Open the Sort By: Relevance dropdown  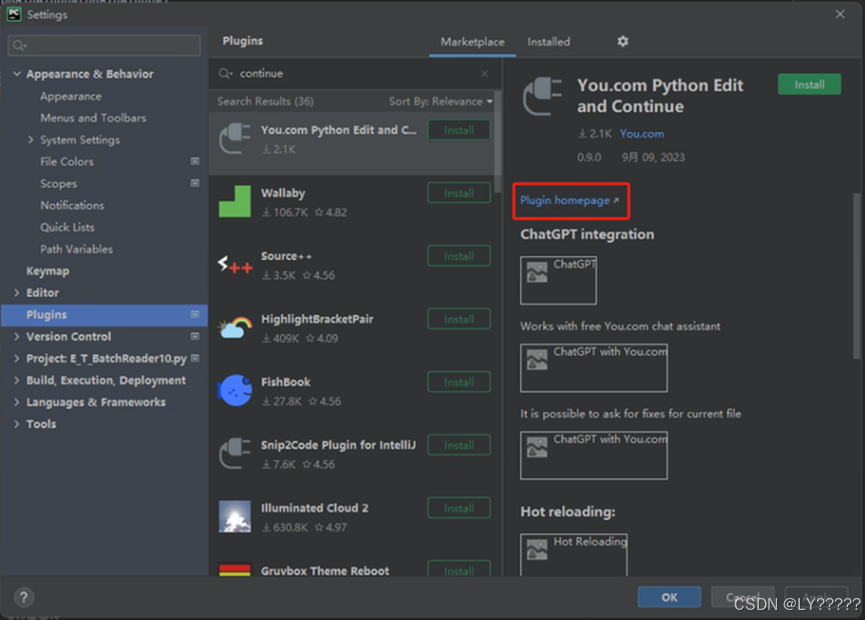coord(441,101)
